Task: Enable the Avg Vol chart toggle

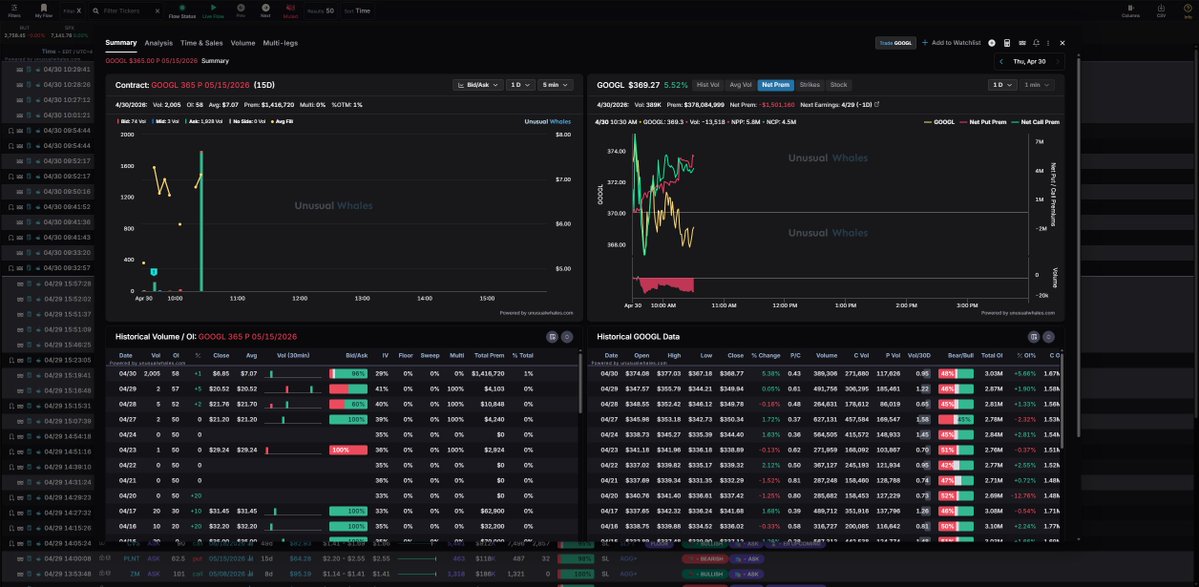Action: pos(740,85)
